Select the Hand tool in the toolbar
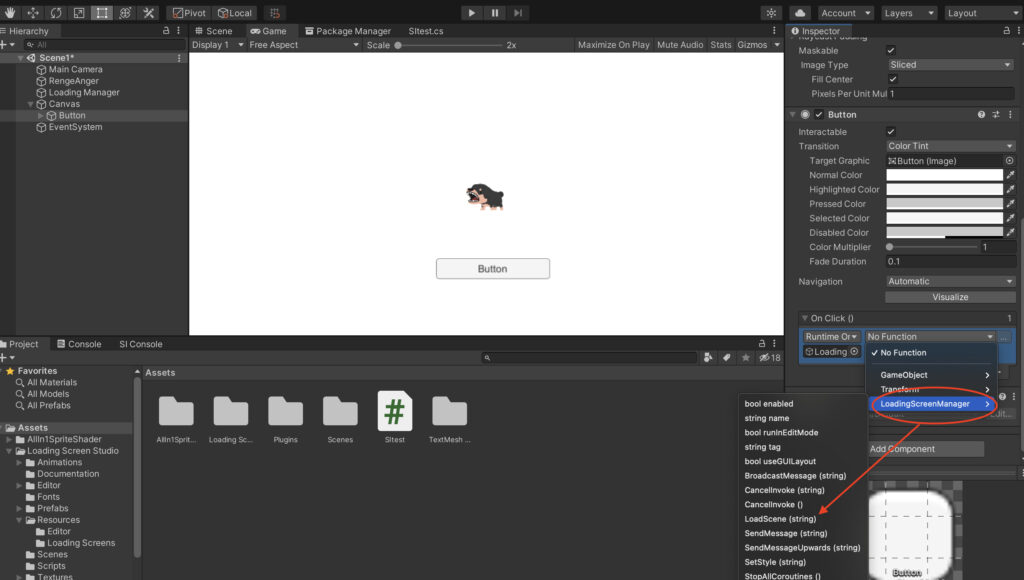This screenshot has width=1024, height=580. point(10,12)
